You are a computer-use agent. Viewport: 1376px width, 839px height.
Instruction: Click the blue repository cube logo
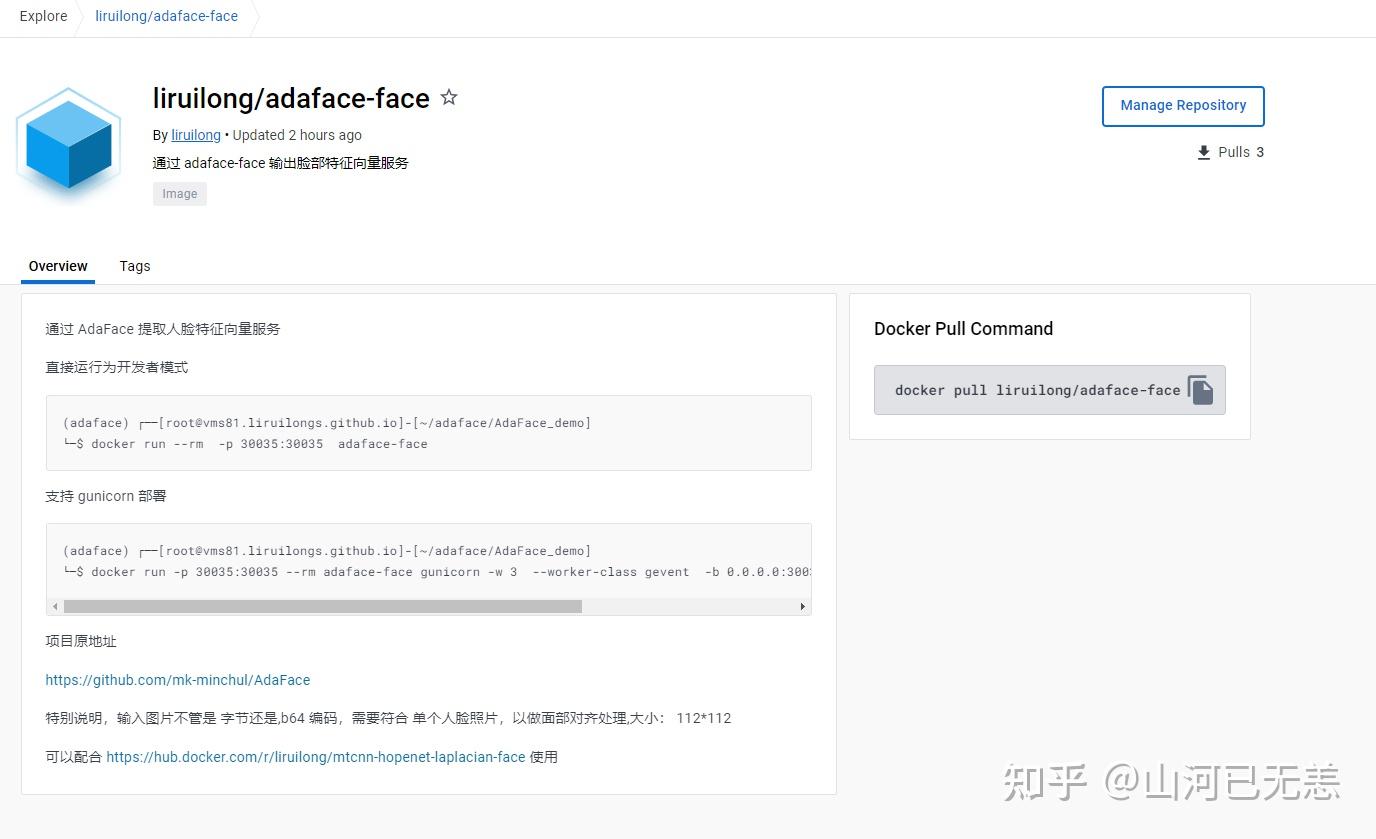[x=68, y=143]
